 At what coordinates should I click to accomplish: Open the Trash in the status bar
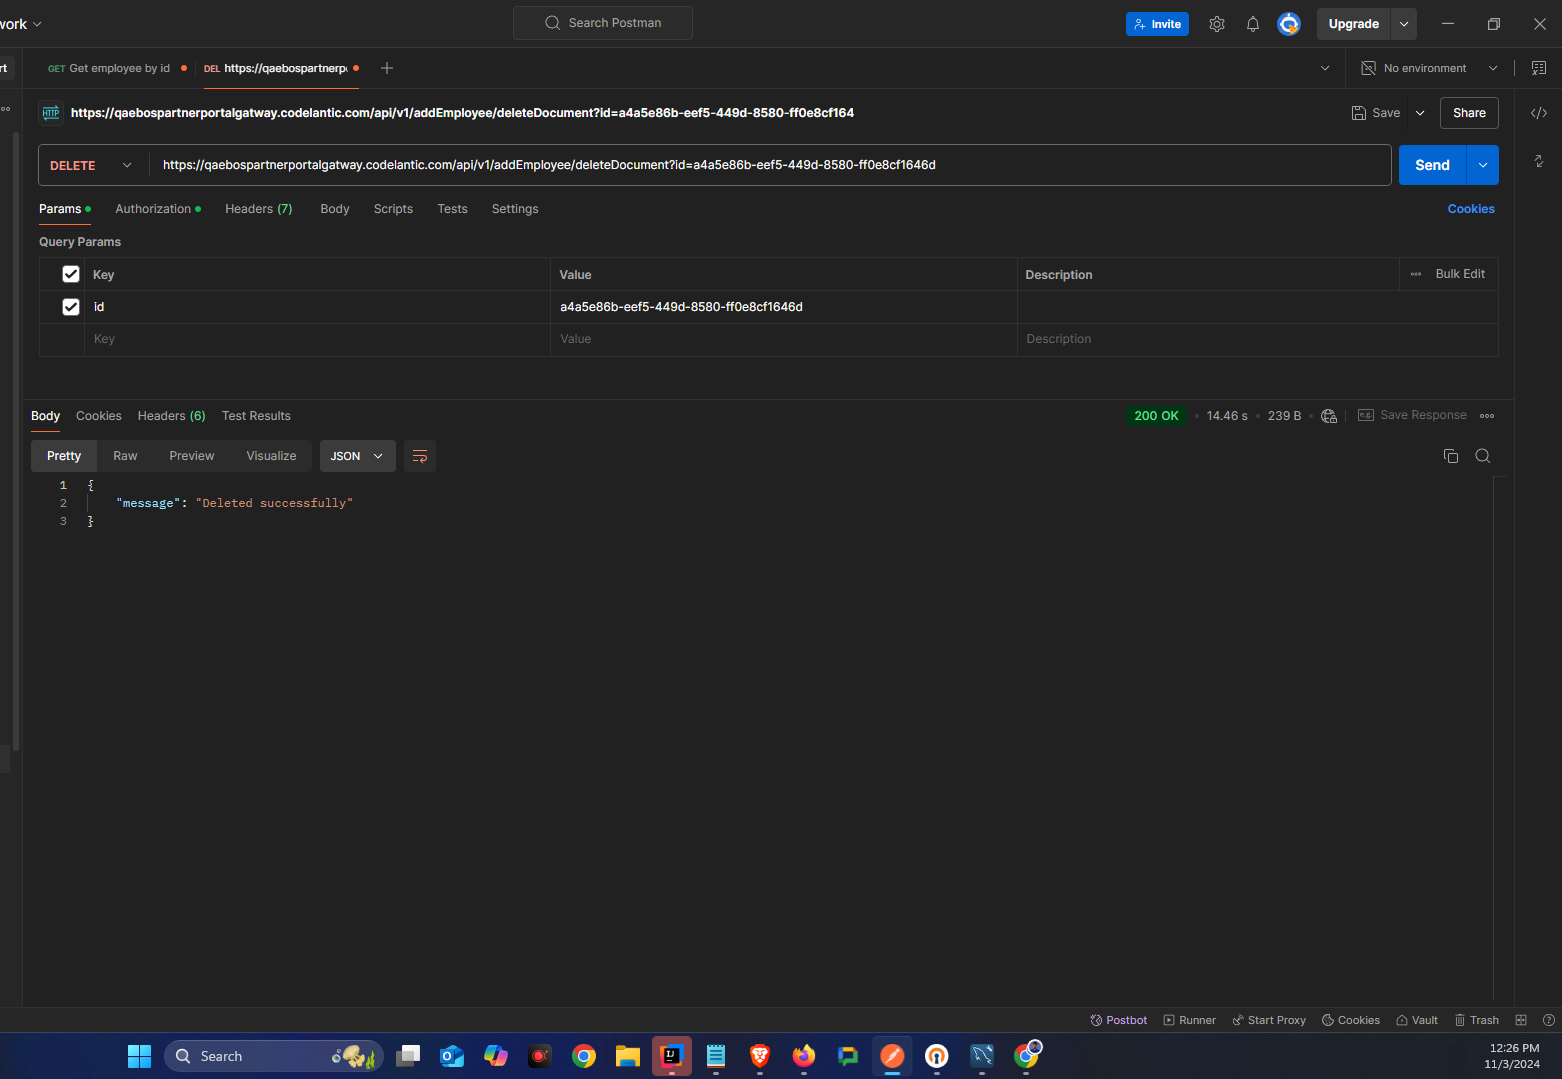click(x=1477, y=1020)
